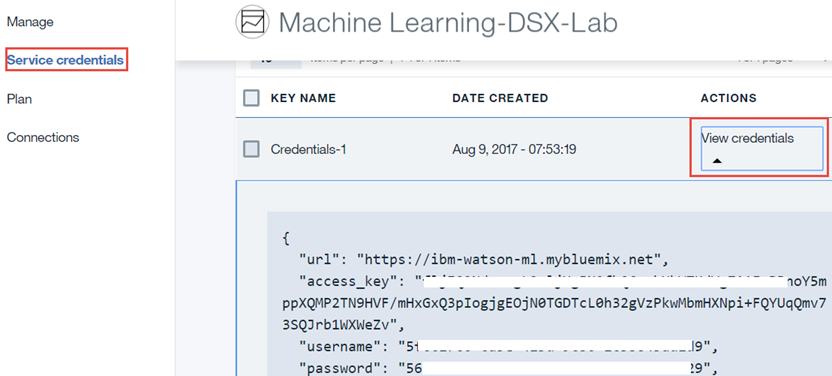The image size is (832, 376).
Task: Click the black collapse triangle under View credentials
Action: point(717,160)
